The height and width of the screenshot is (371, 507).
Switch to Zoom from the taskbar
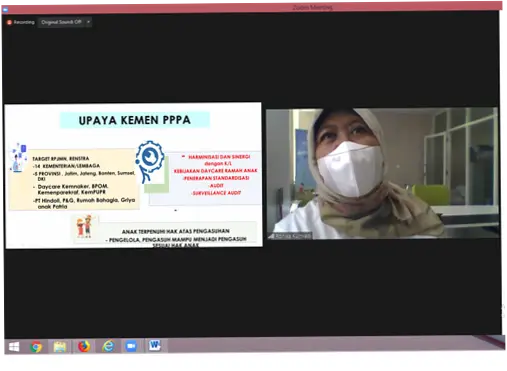click(x=131, y=346)
